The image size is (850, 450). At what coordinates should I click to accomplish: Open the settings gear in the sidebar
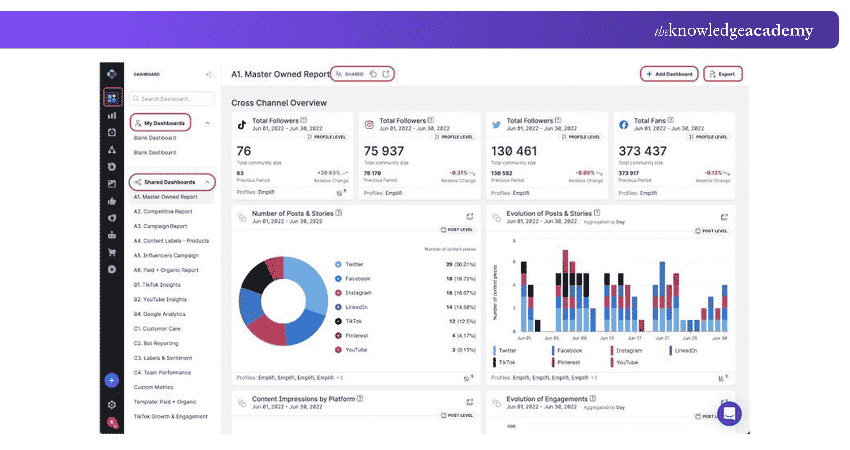pyautogui.click(x=112, y=404)
